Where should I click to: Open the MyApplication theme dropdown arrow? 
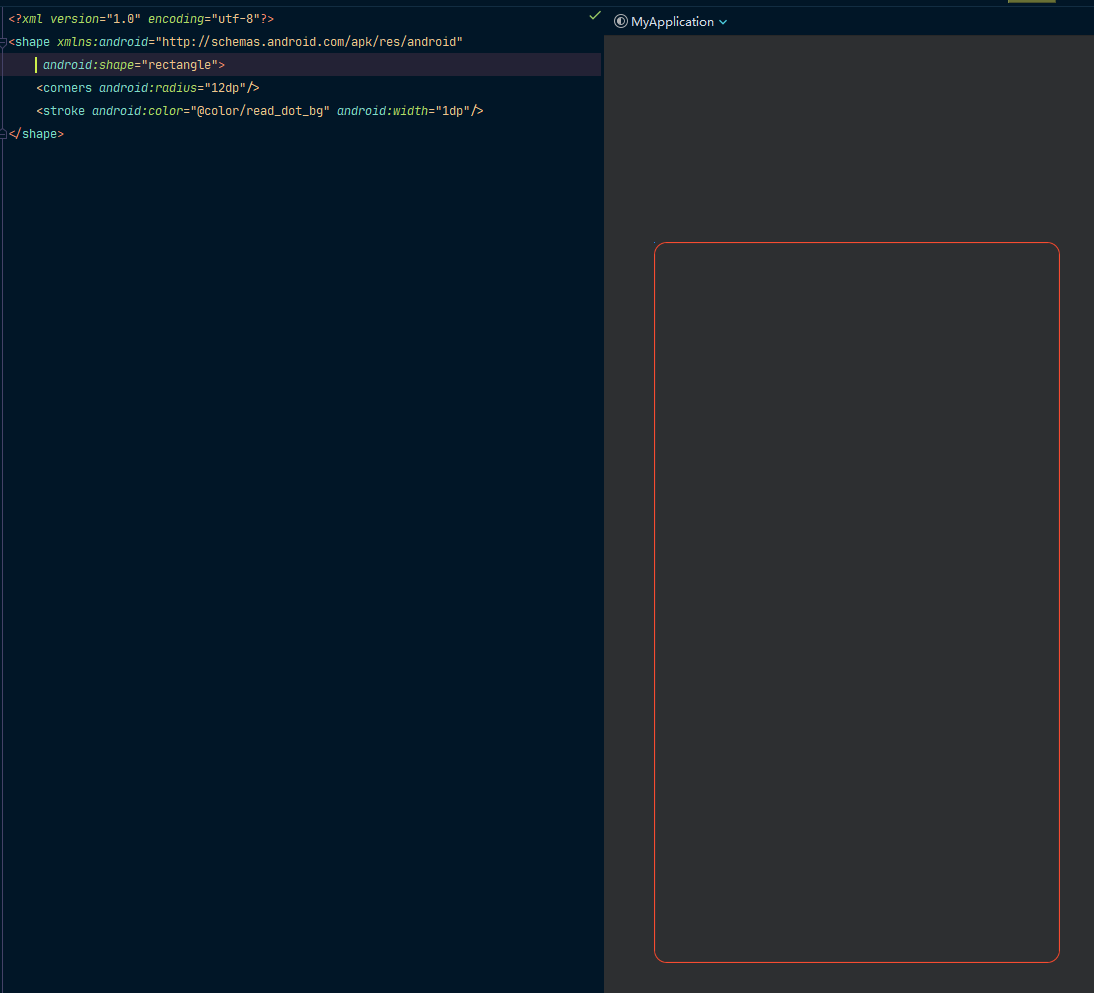coord(723,22)
